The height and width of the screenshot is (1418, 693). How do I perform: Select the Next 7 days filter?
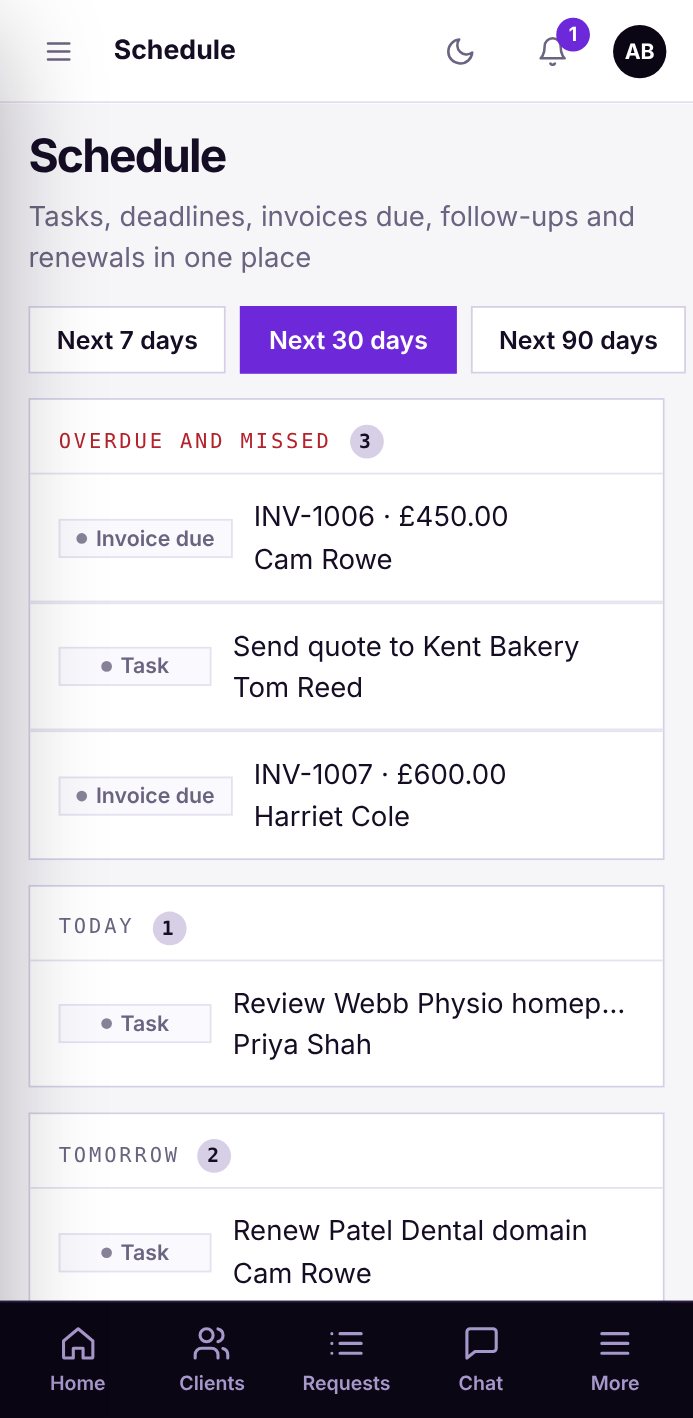[x=127, y=340]
